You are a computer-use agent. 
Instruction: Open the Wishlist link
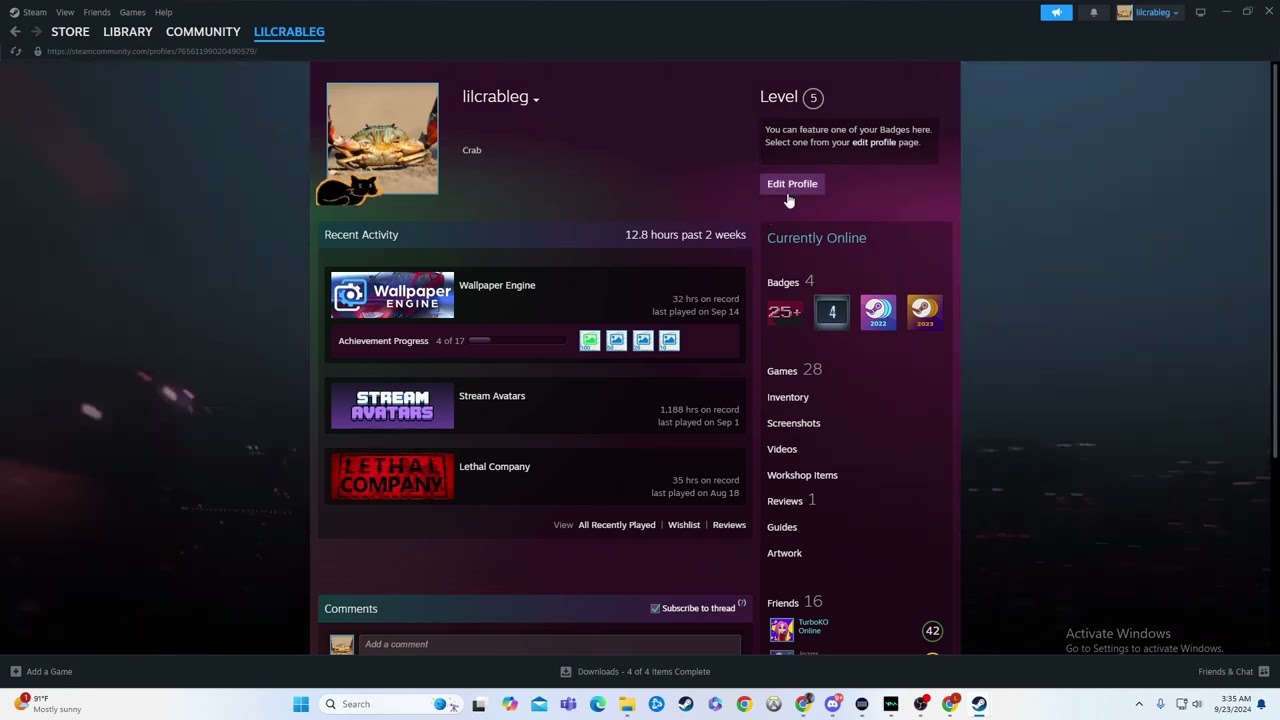[683, 524]
